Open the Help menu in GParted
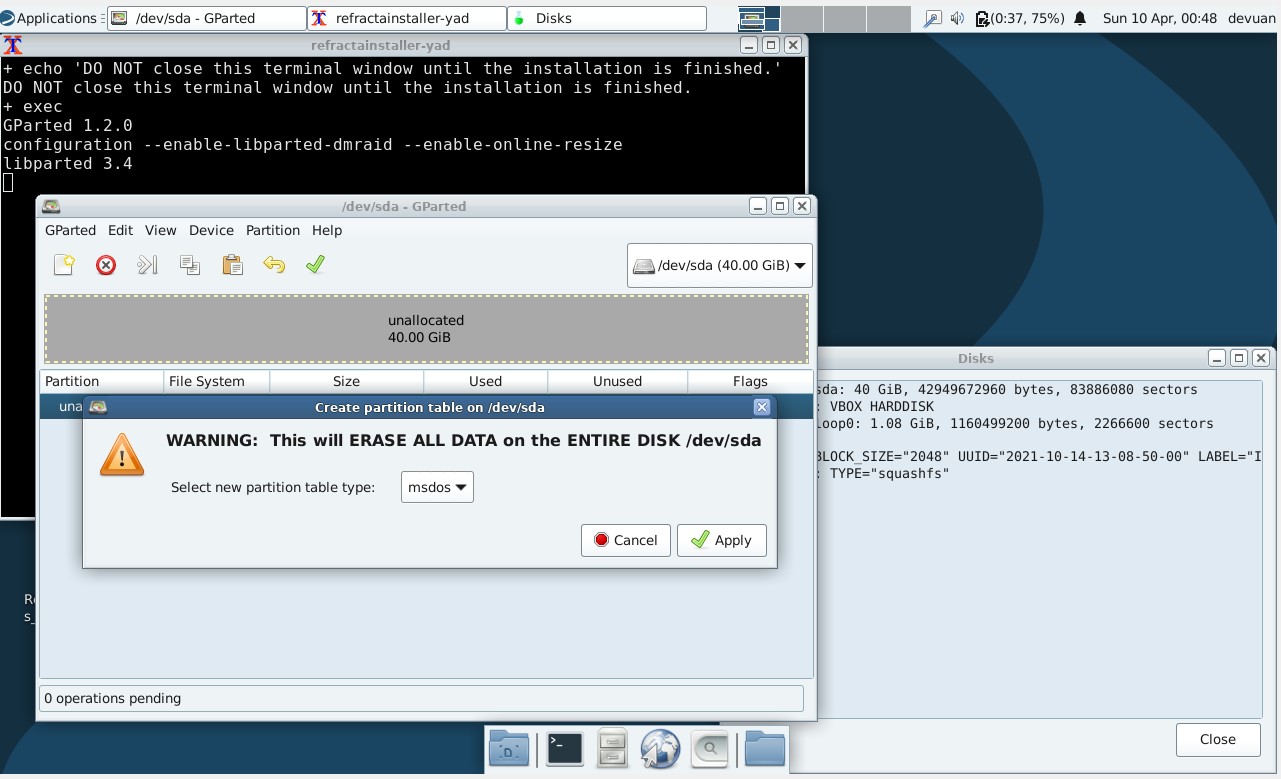Viewport: 1281px width, 779px height. (327, 230)
